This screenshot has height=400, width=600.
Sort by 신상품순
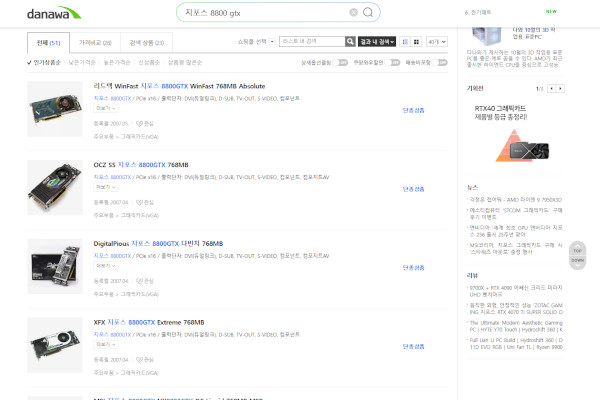[x=149, y=62]
